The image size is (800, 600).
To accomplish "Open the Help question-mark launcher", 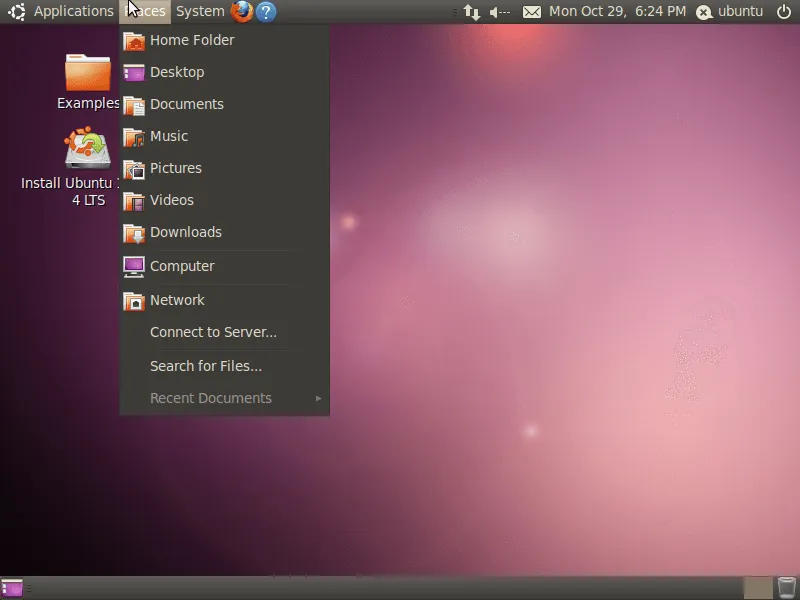I will [x=266, y=12].
